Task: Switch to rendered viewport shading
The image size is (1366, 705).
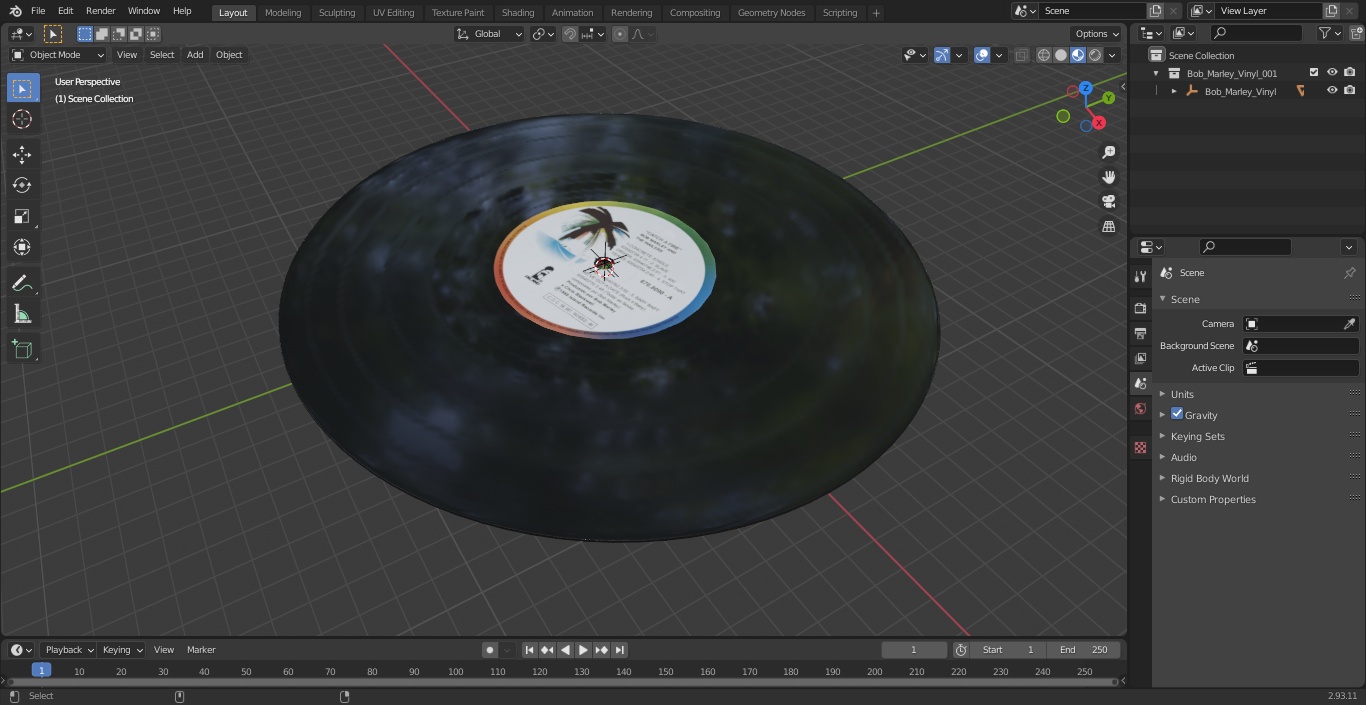Action: [1095, 55]
